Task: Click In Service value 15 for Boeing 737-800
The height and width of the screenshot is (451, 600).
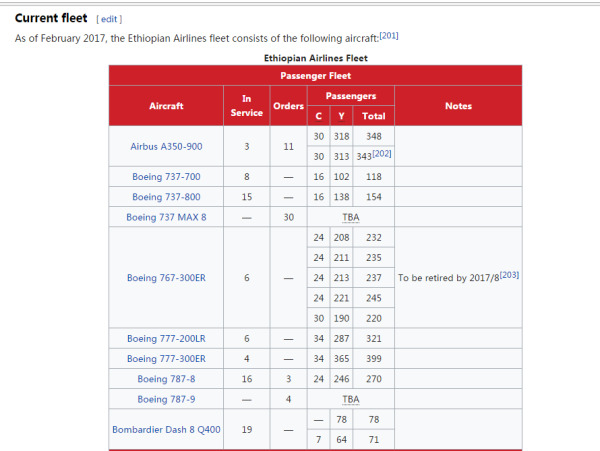Action: 247,197
